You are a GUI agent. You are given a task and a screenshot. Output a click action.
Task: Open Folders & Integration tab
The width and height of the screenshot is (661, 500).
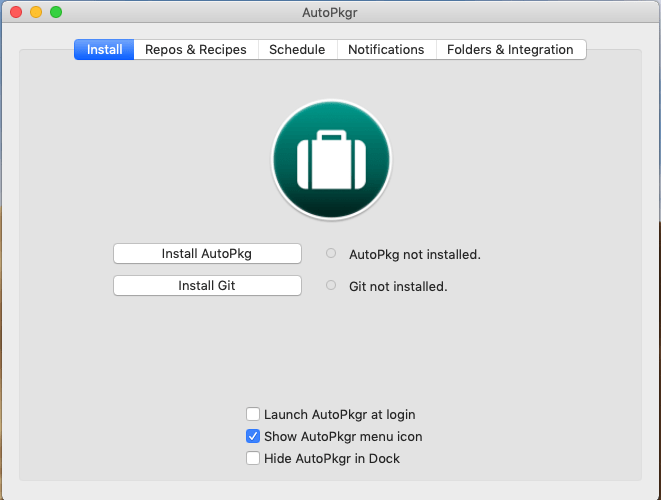(x=510, y=50)
